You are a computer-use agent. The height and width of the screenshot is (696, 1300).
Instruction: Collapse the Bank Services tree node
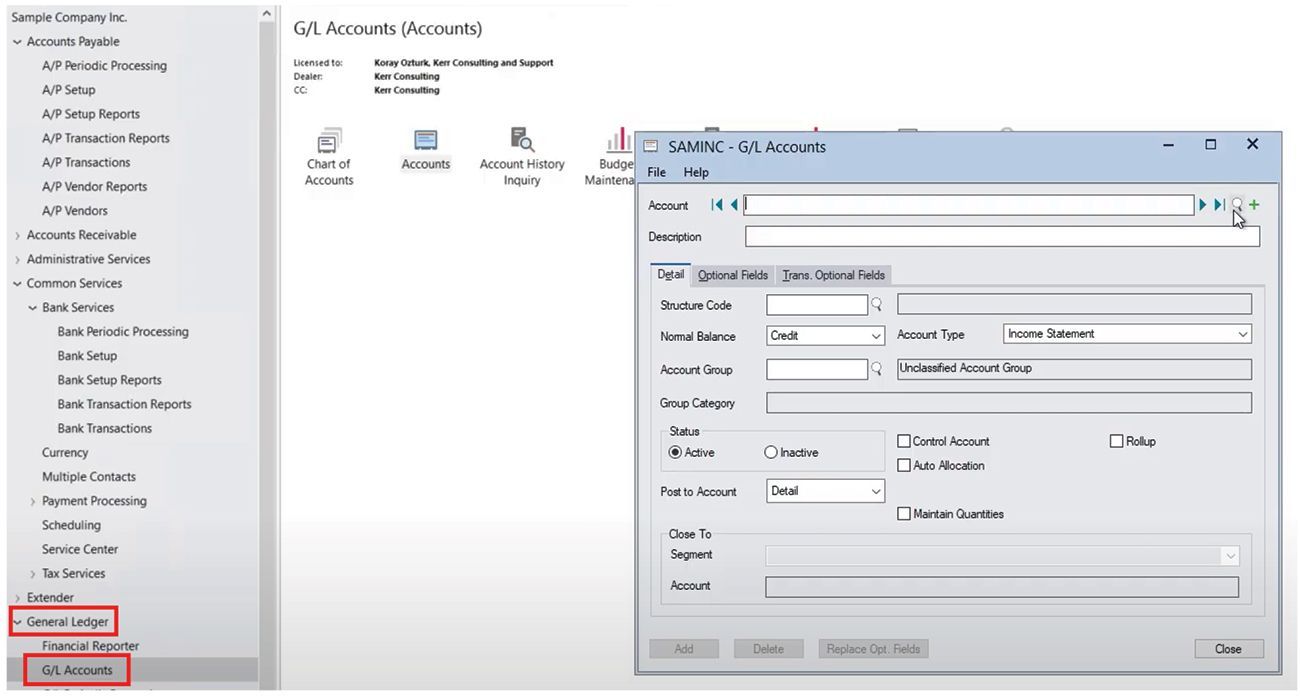(33, 308)
